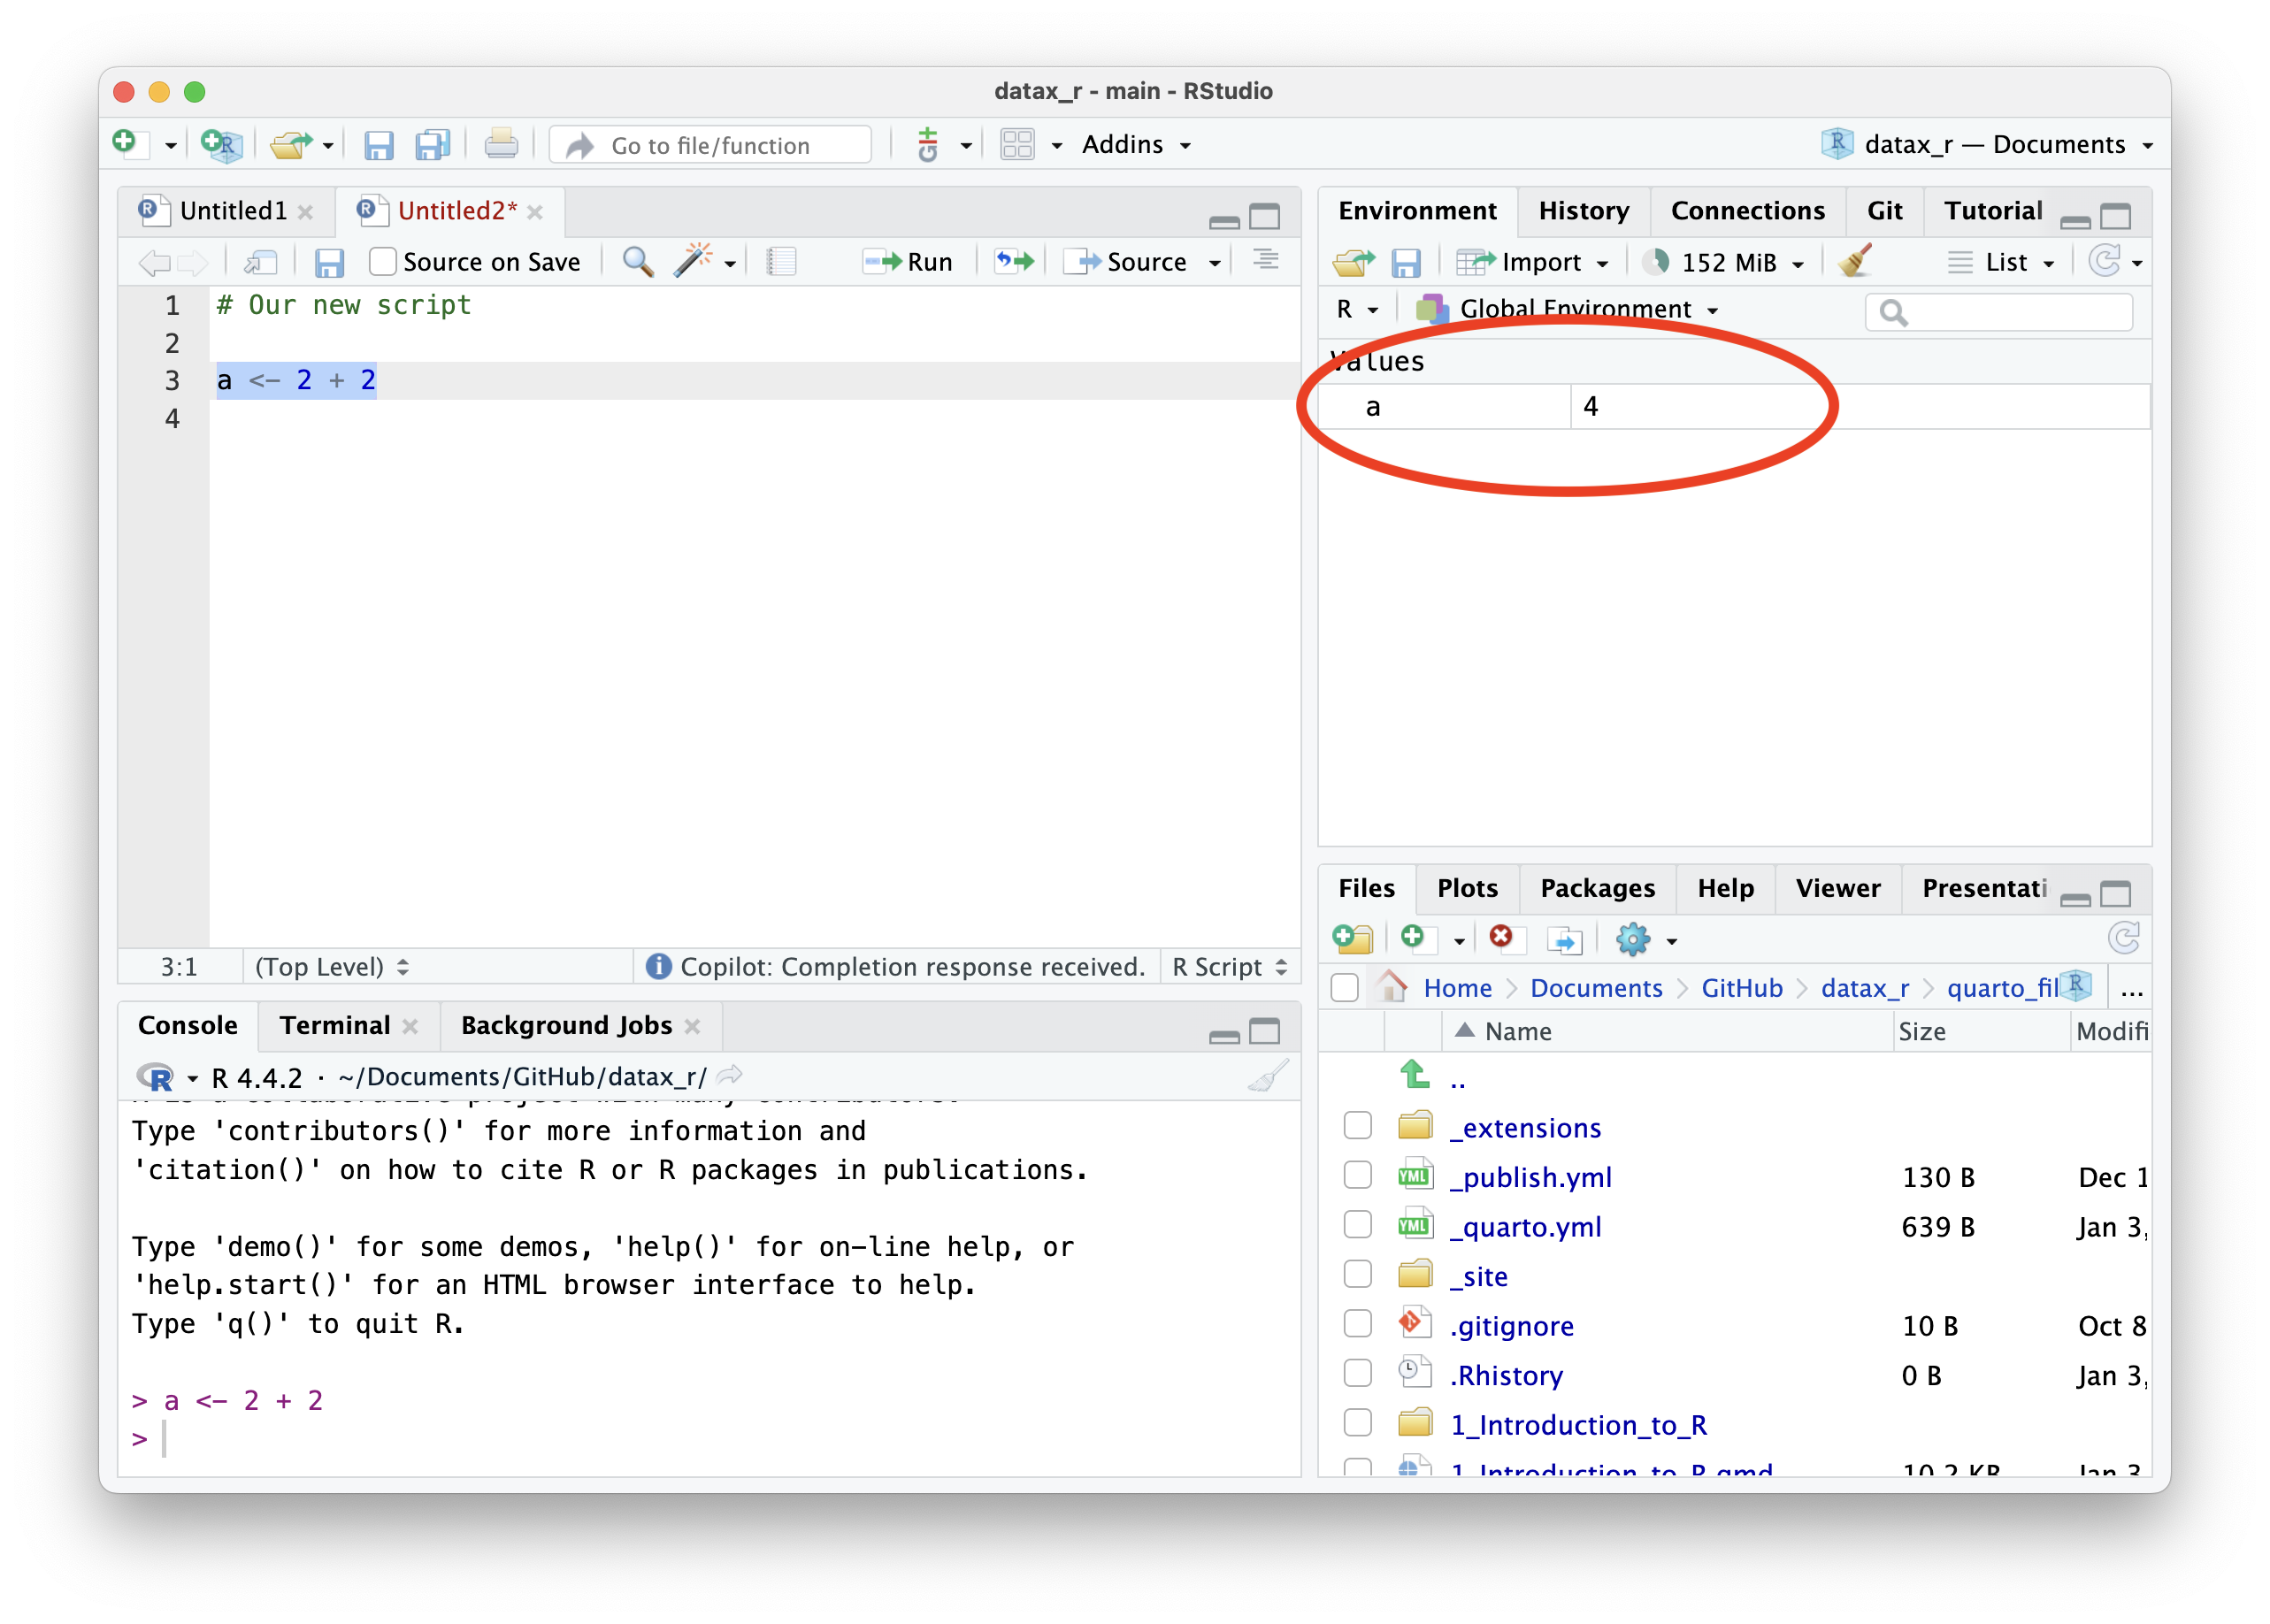Click the code tools magic wand icon
Screen dimensions: 2270x1624
coord(692,261)
